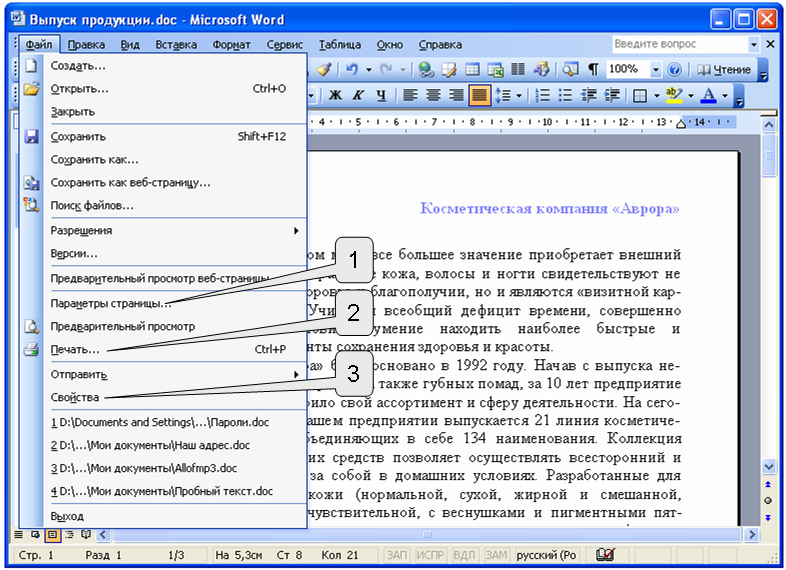Click the Redo arrow icon
Image resolution: width=786 pixels, height=570 pixels.
click(386, 69)
